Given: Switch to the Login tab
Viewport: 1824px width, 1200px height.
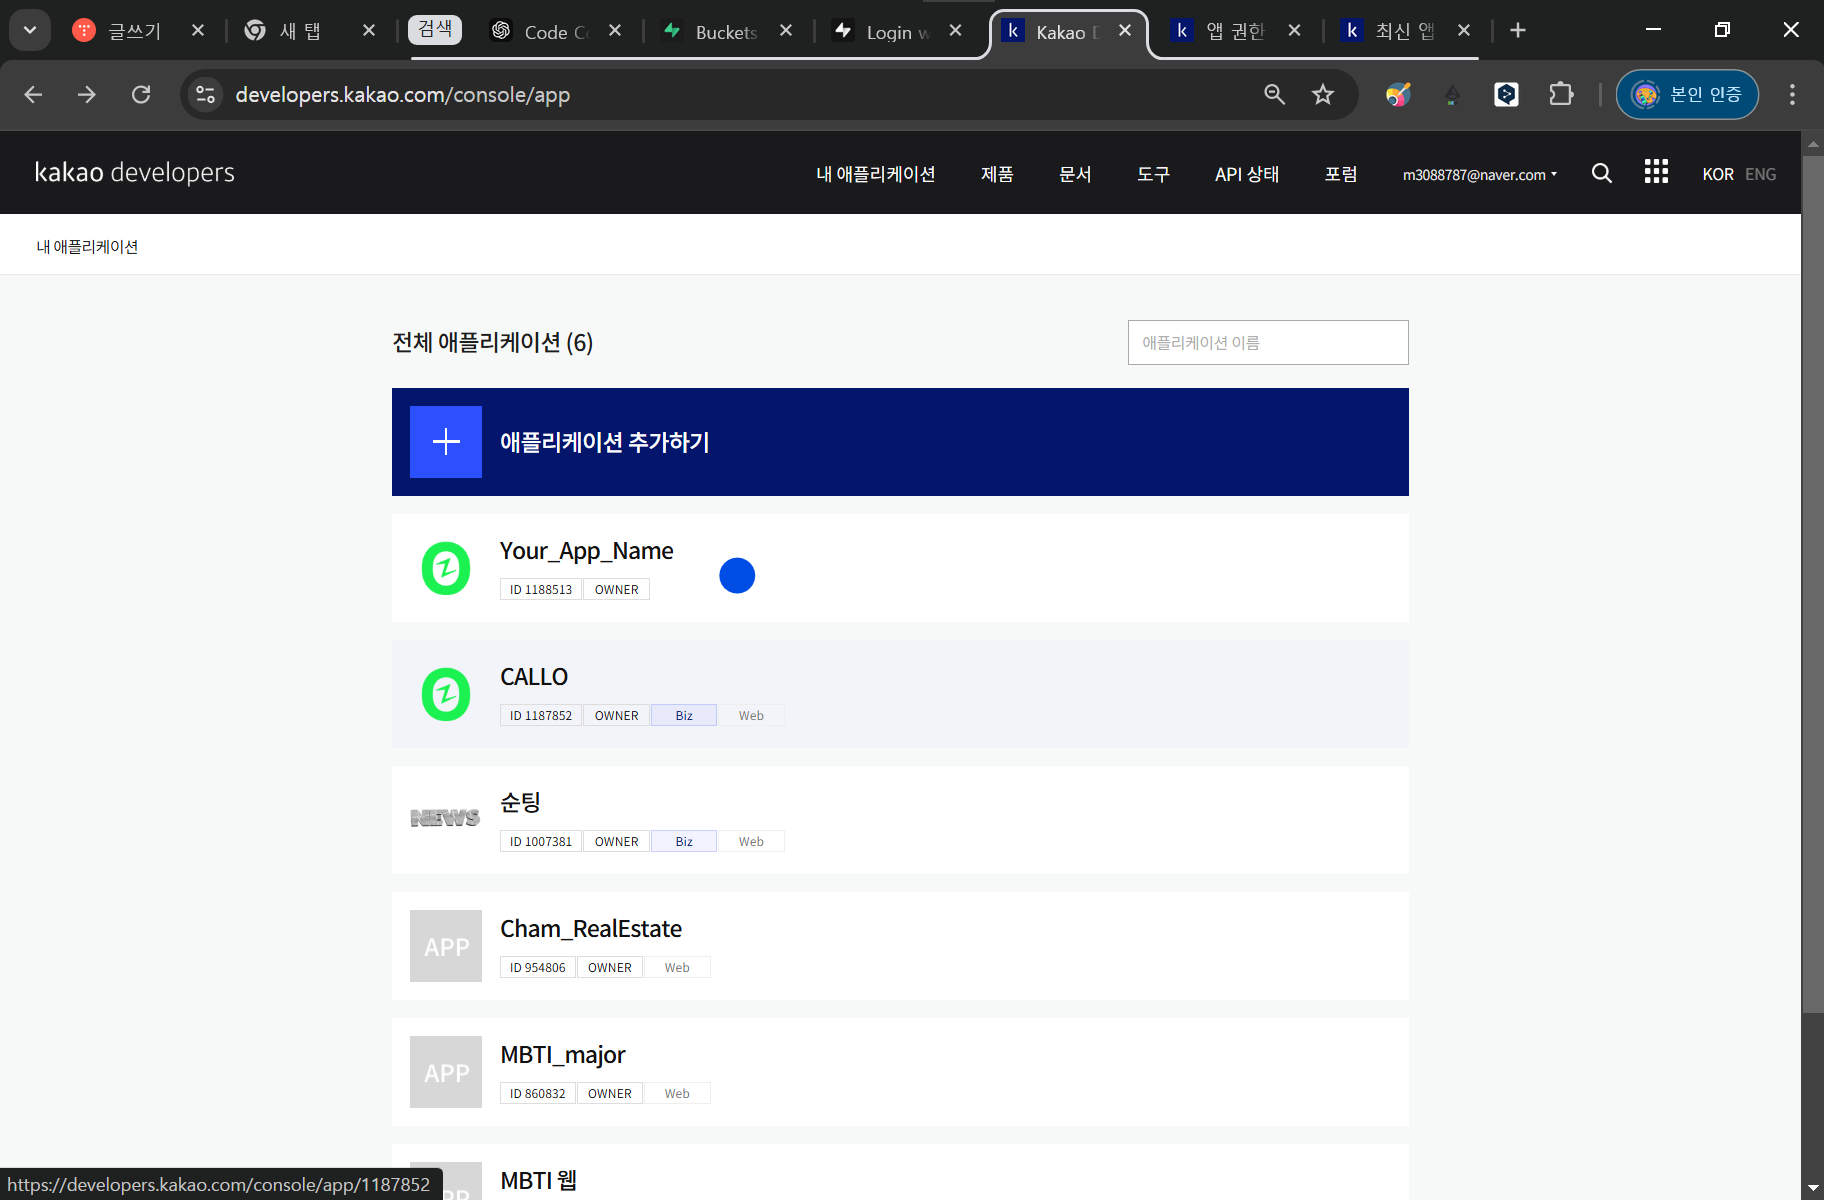Looking at the screenshot, I should (x=895, y=31).
